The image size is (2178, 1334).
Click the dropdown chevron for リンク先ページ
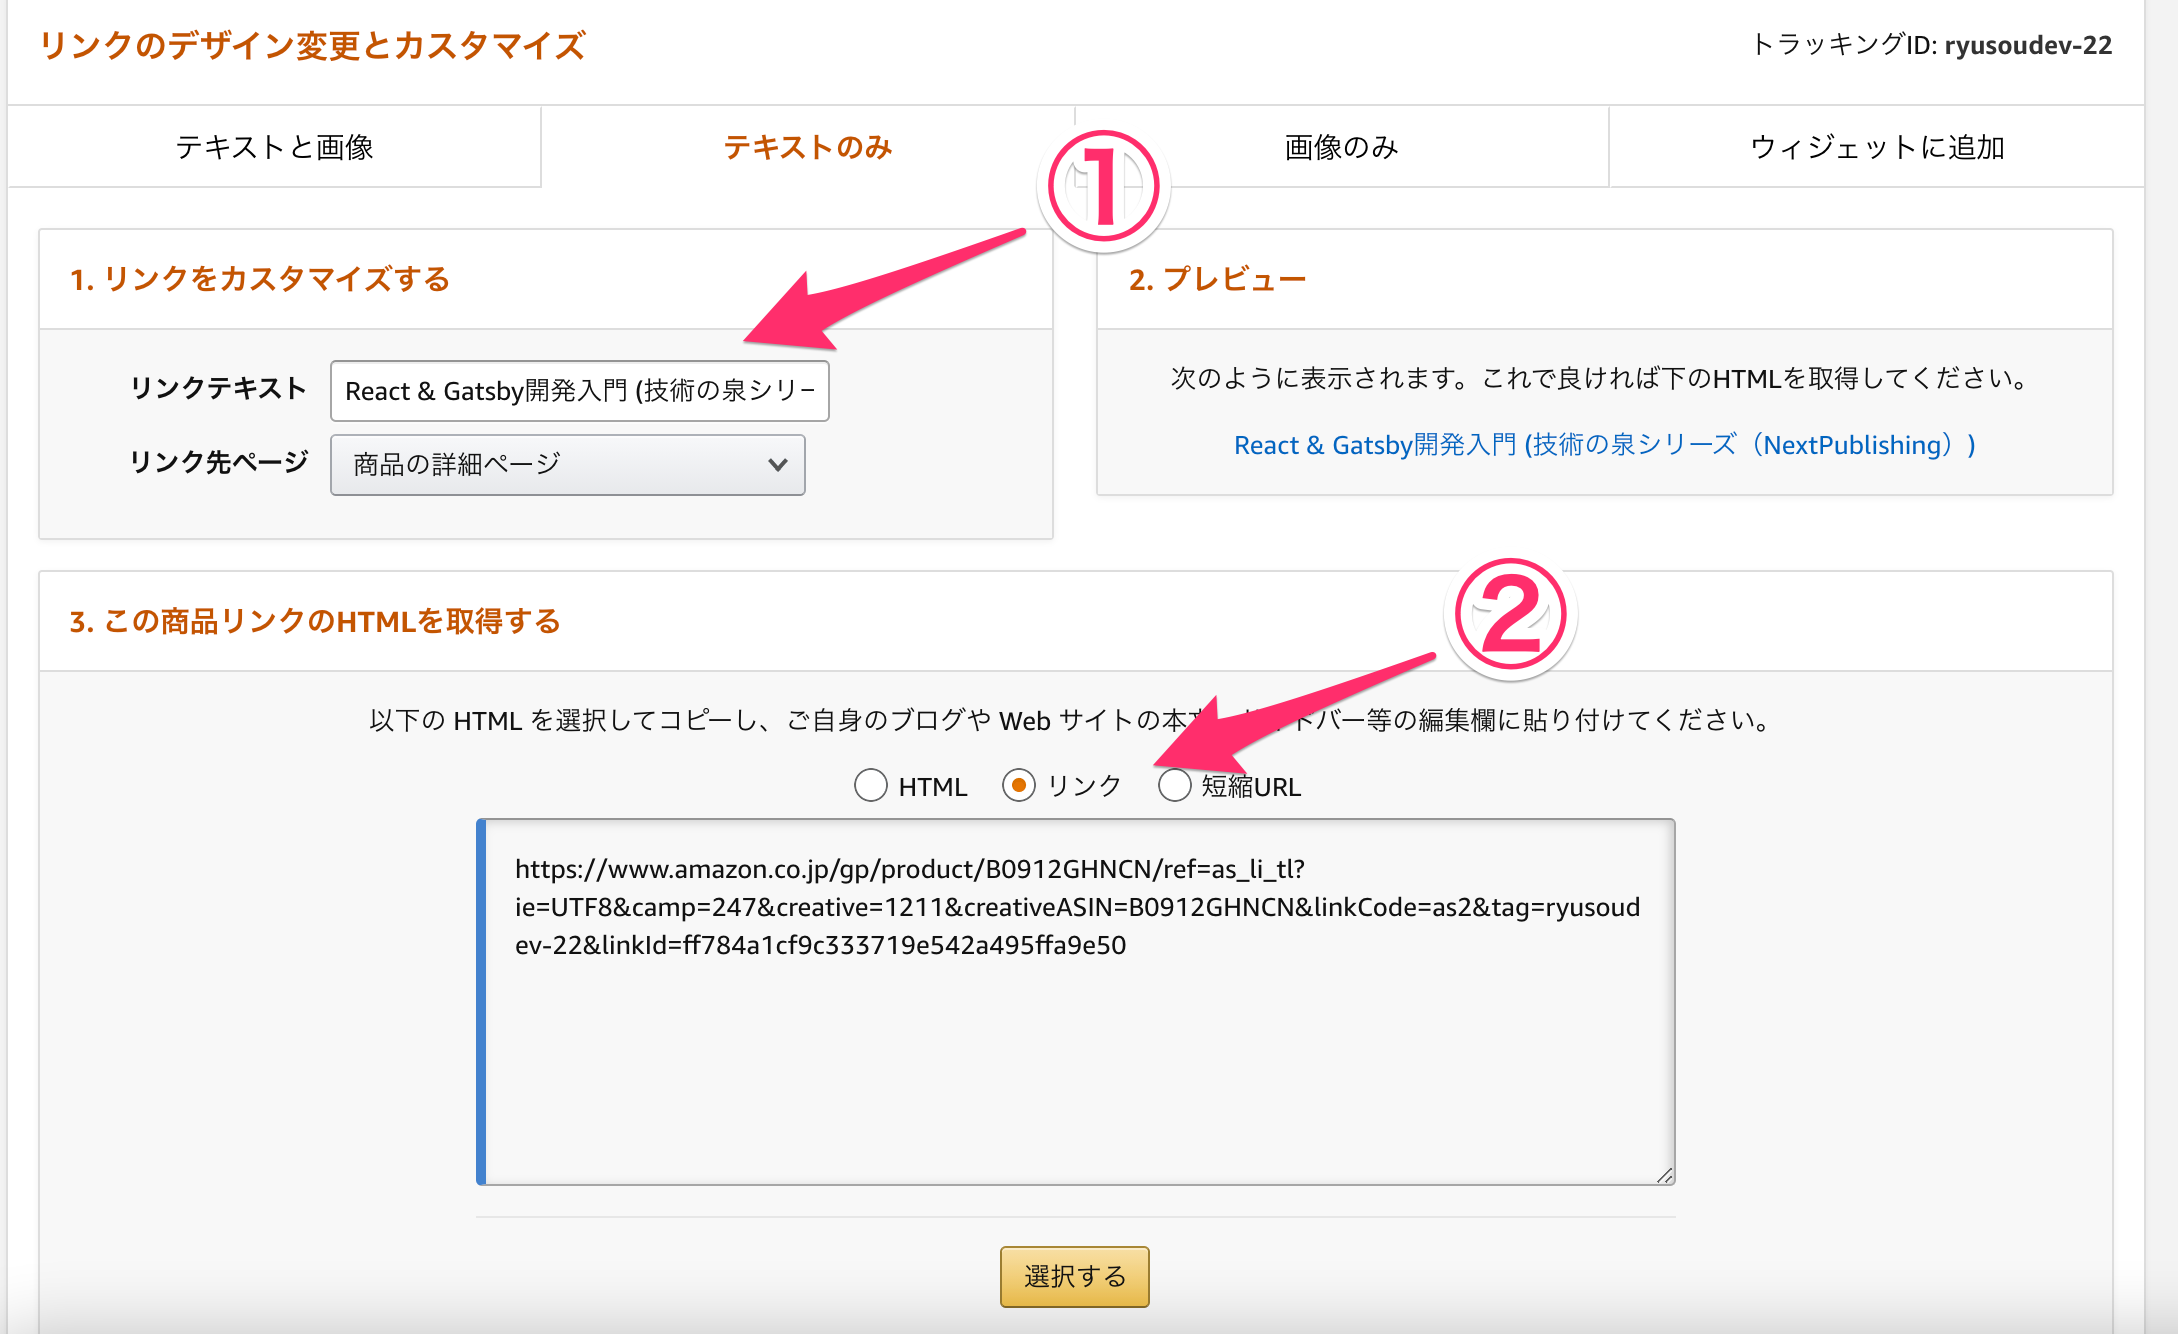pos(777,465)
